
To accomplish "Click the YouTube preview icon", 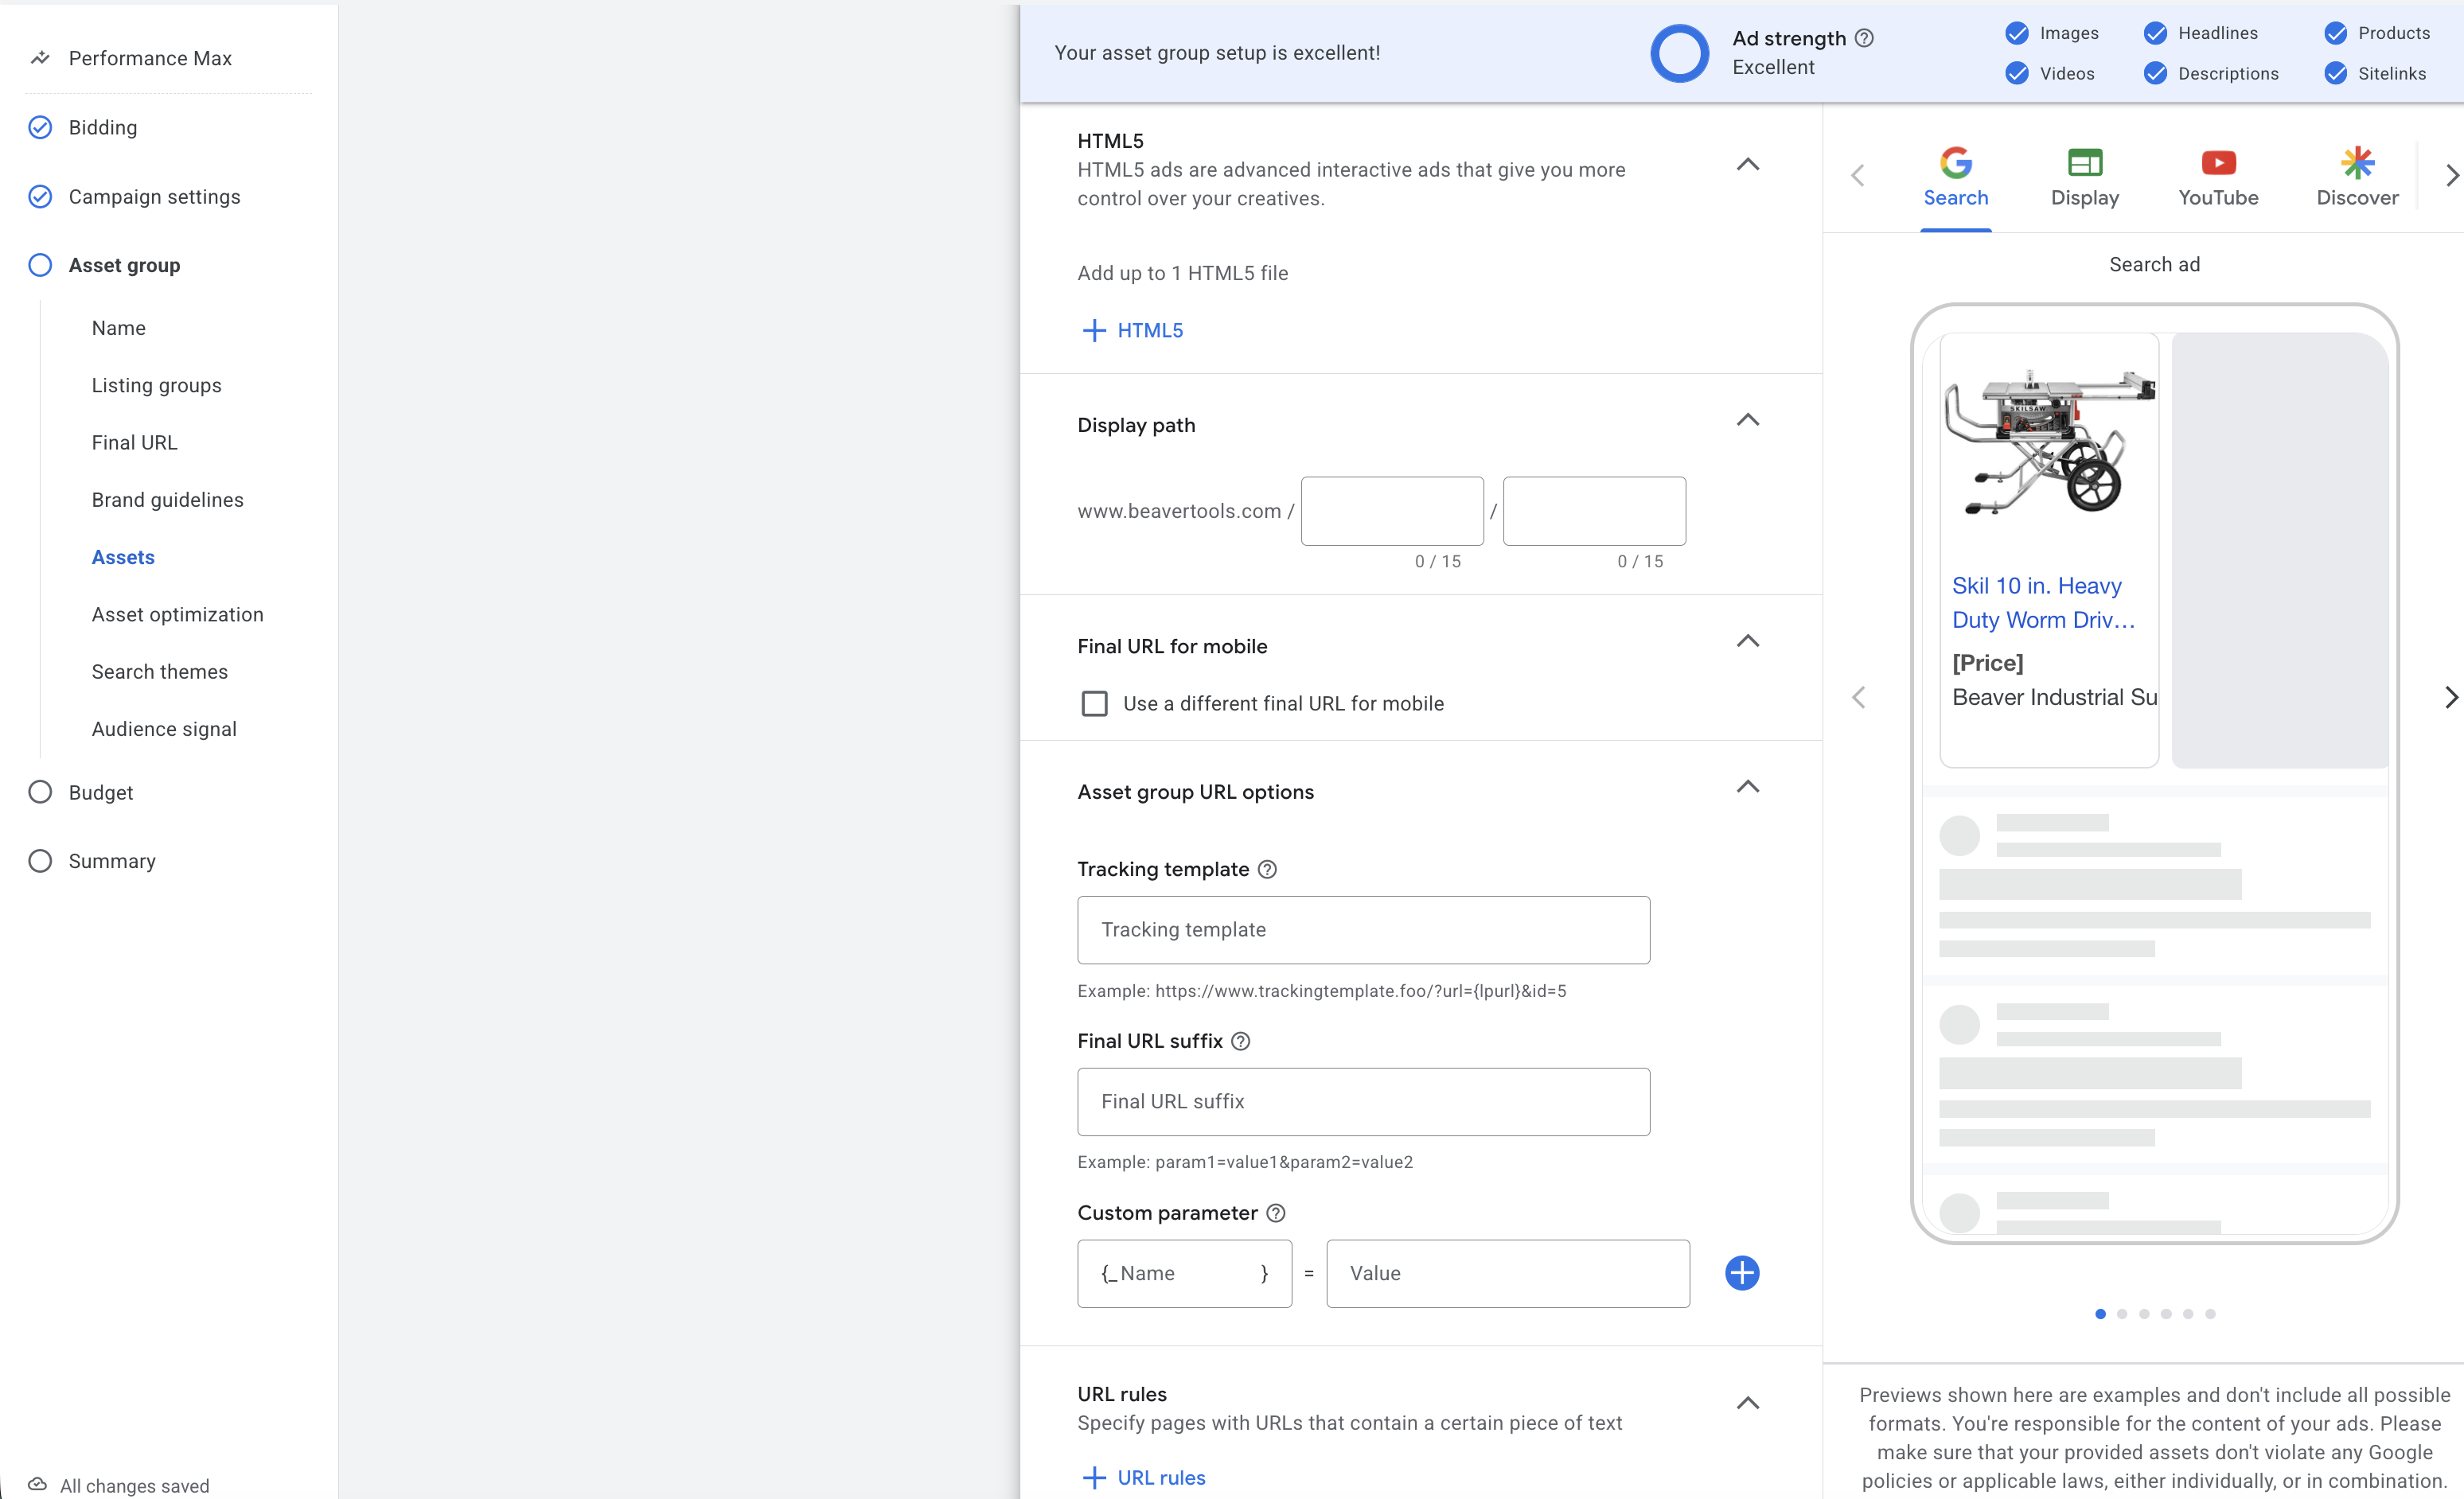I will point(2218,162).
